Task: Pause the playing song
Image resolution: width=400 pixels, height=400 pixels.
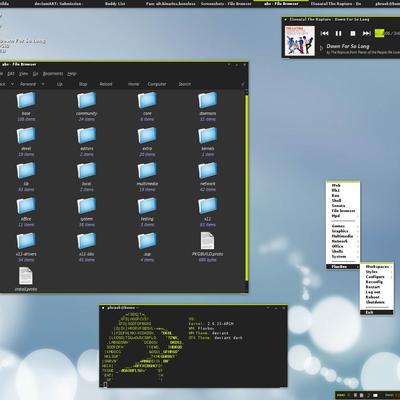Action: 338,33
